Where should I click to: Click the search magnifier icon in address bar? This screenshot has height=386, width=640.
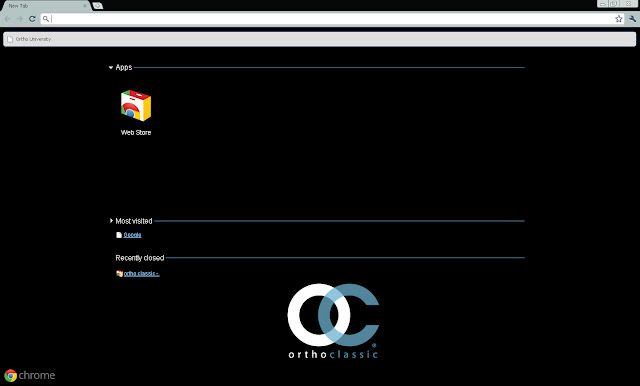[46, 19]
